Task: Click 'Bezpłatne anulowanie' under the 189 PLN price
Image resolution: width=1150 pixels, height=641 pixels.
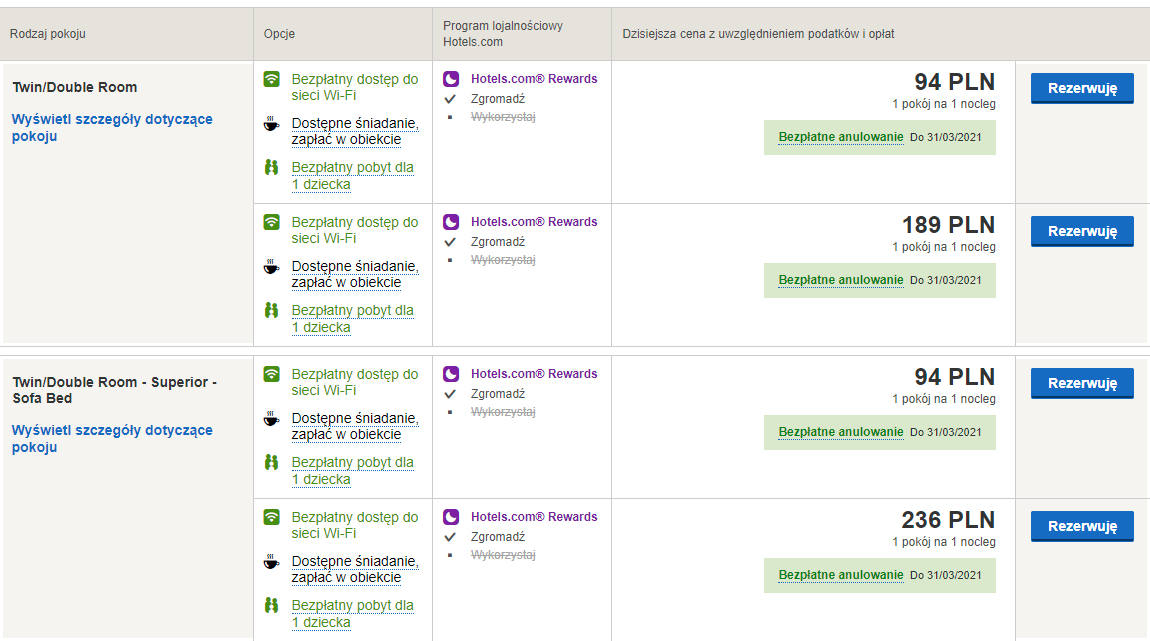Action: 840,280
